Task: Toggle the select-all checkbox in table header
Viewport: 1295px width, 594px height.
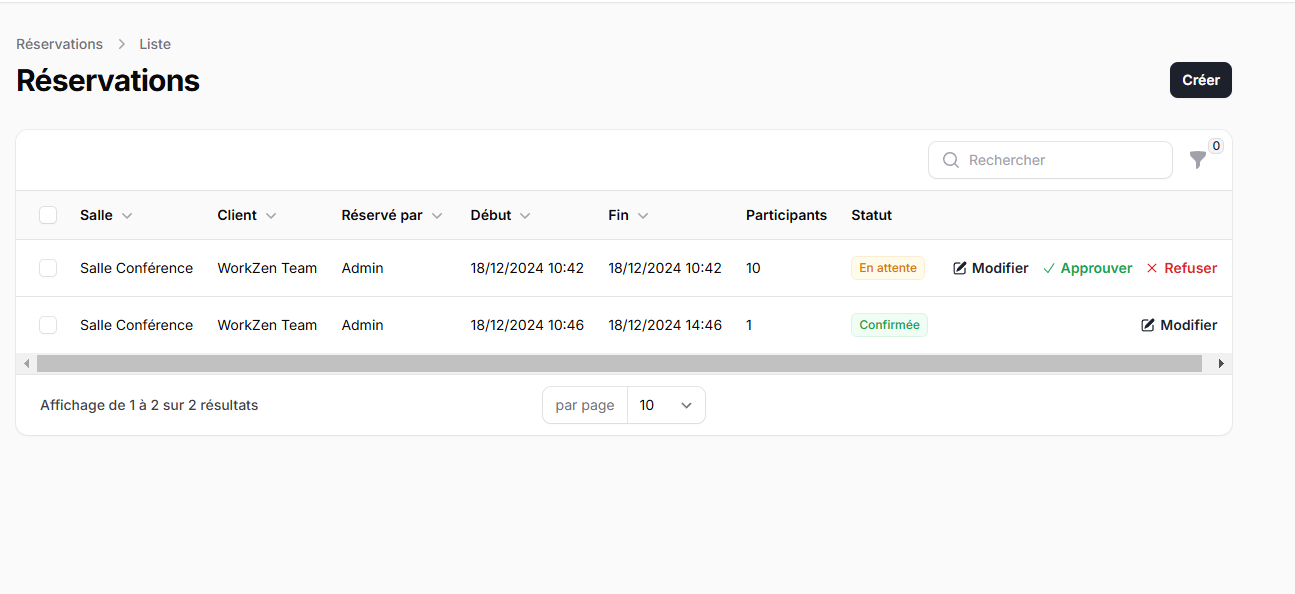Action: (48, 215)
